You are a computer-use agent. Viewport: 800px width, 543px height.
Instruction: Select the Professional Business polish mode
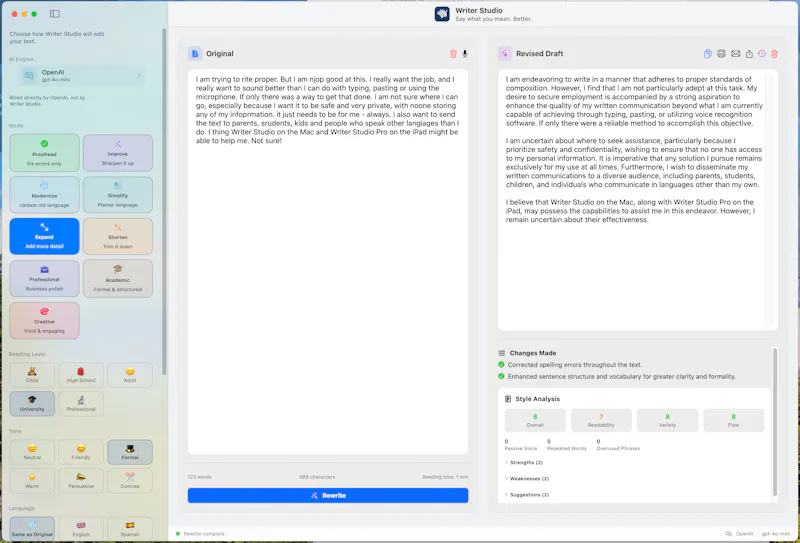(x=44, y=279)
